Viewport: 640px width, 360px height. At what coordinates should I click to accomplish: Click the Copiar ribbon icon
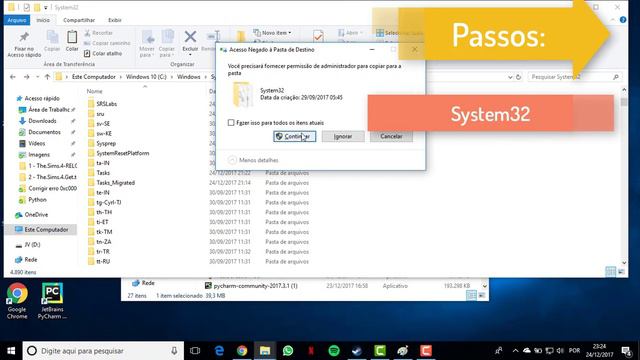tap(52, 41)
